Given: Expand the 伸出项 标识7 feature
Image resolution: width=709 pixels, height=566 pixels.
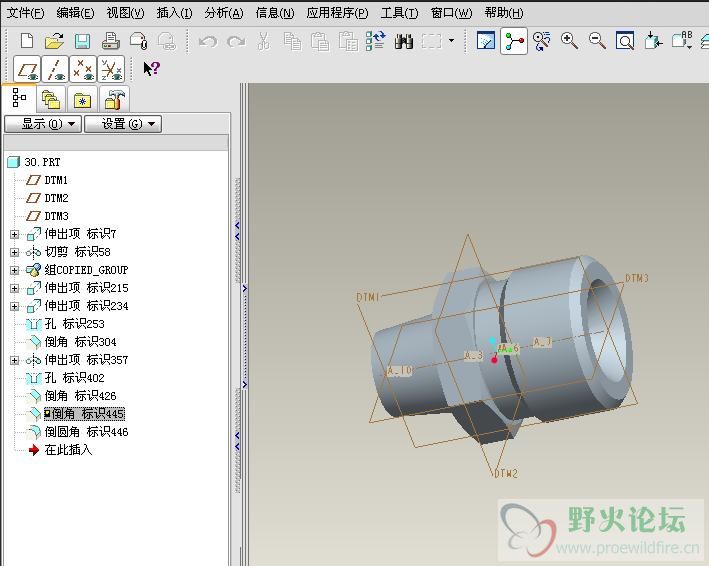Looking at the screenshot, I should click(x=14, y=234).
